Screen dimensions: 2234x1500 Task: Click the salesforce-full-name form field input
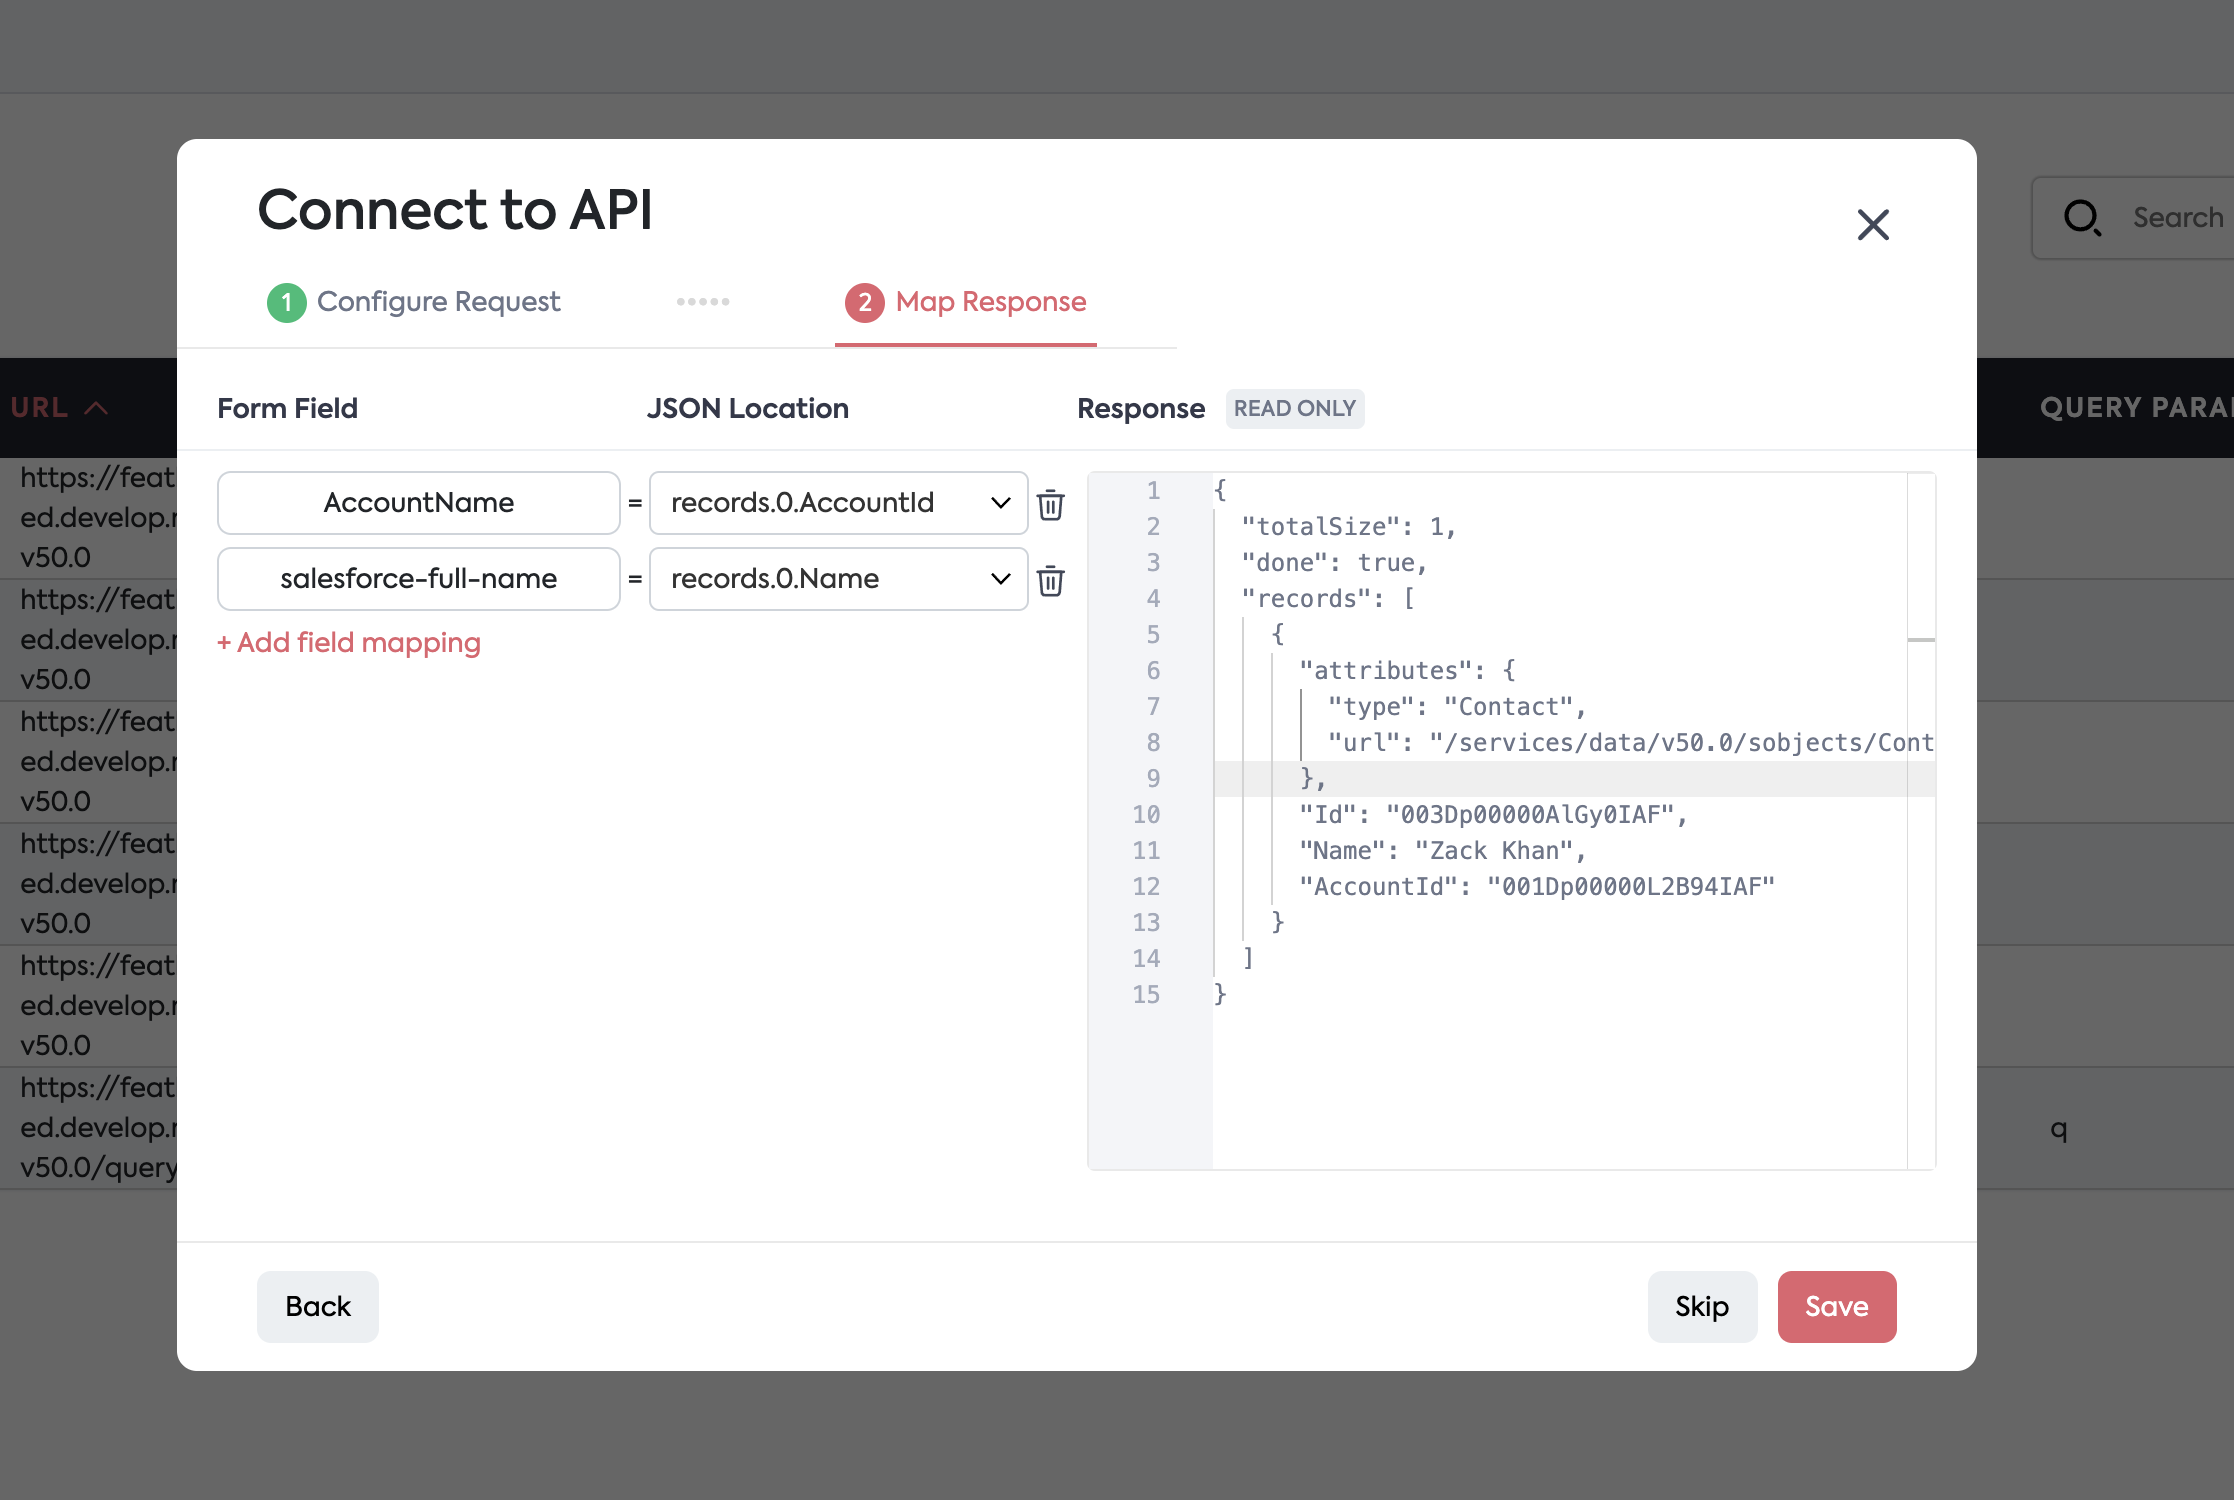pos(418,579)
